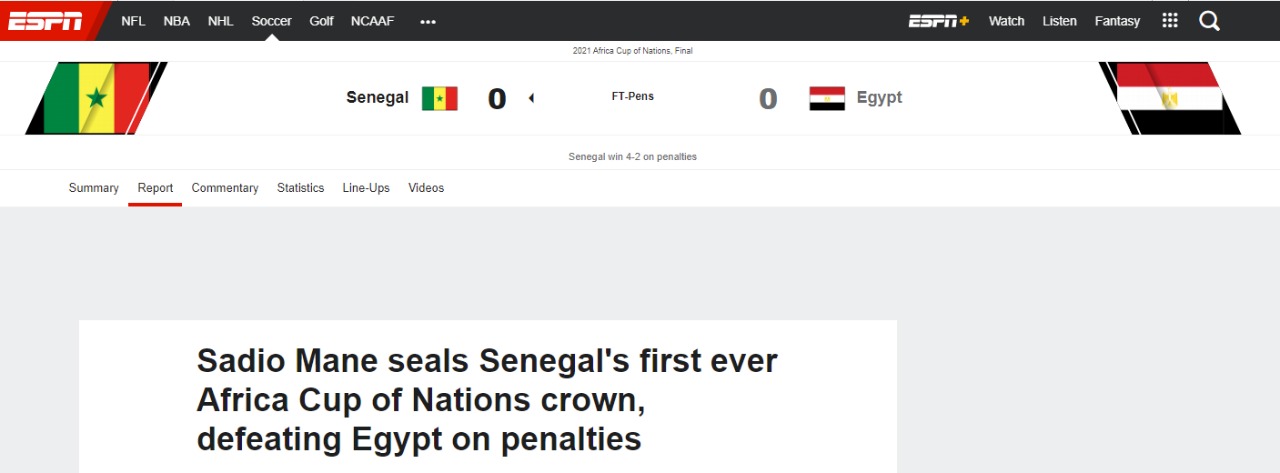Switch to the Summary tab
The height and width of the screenshot is (473, 1280).
click(x=94, y=188)
